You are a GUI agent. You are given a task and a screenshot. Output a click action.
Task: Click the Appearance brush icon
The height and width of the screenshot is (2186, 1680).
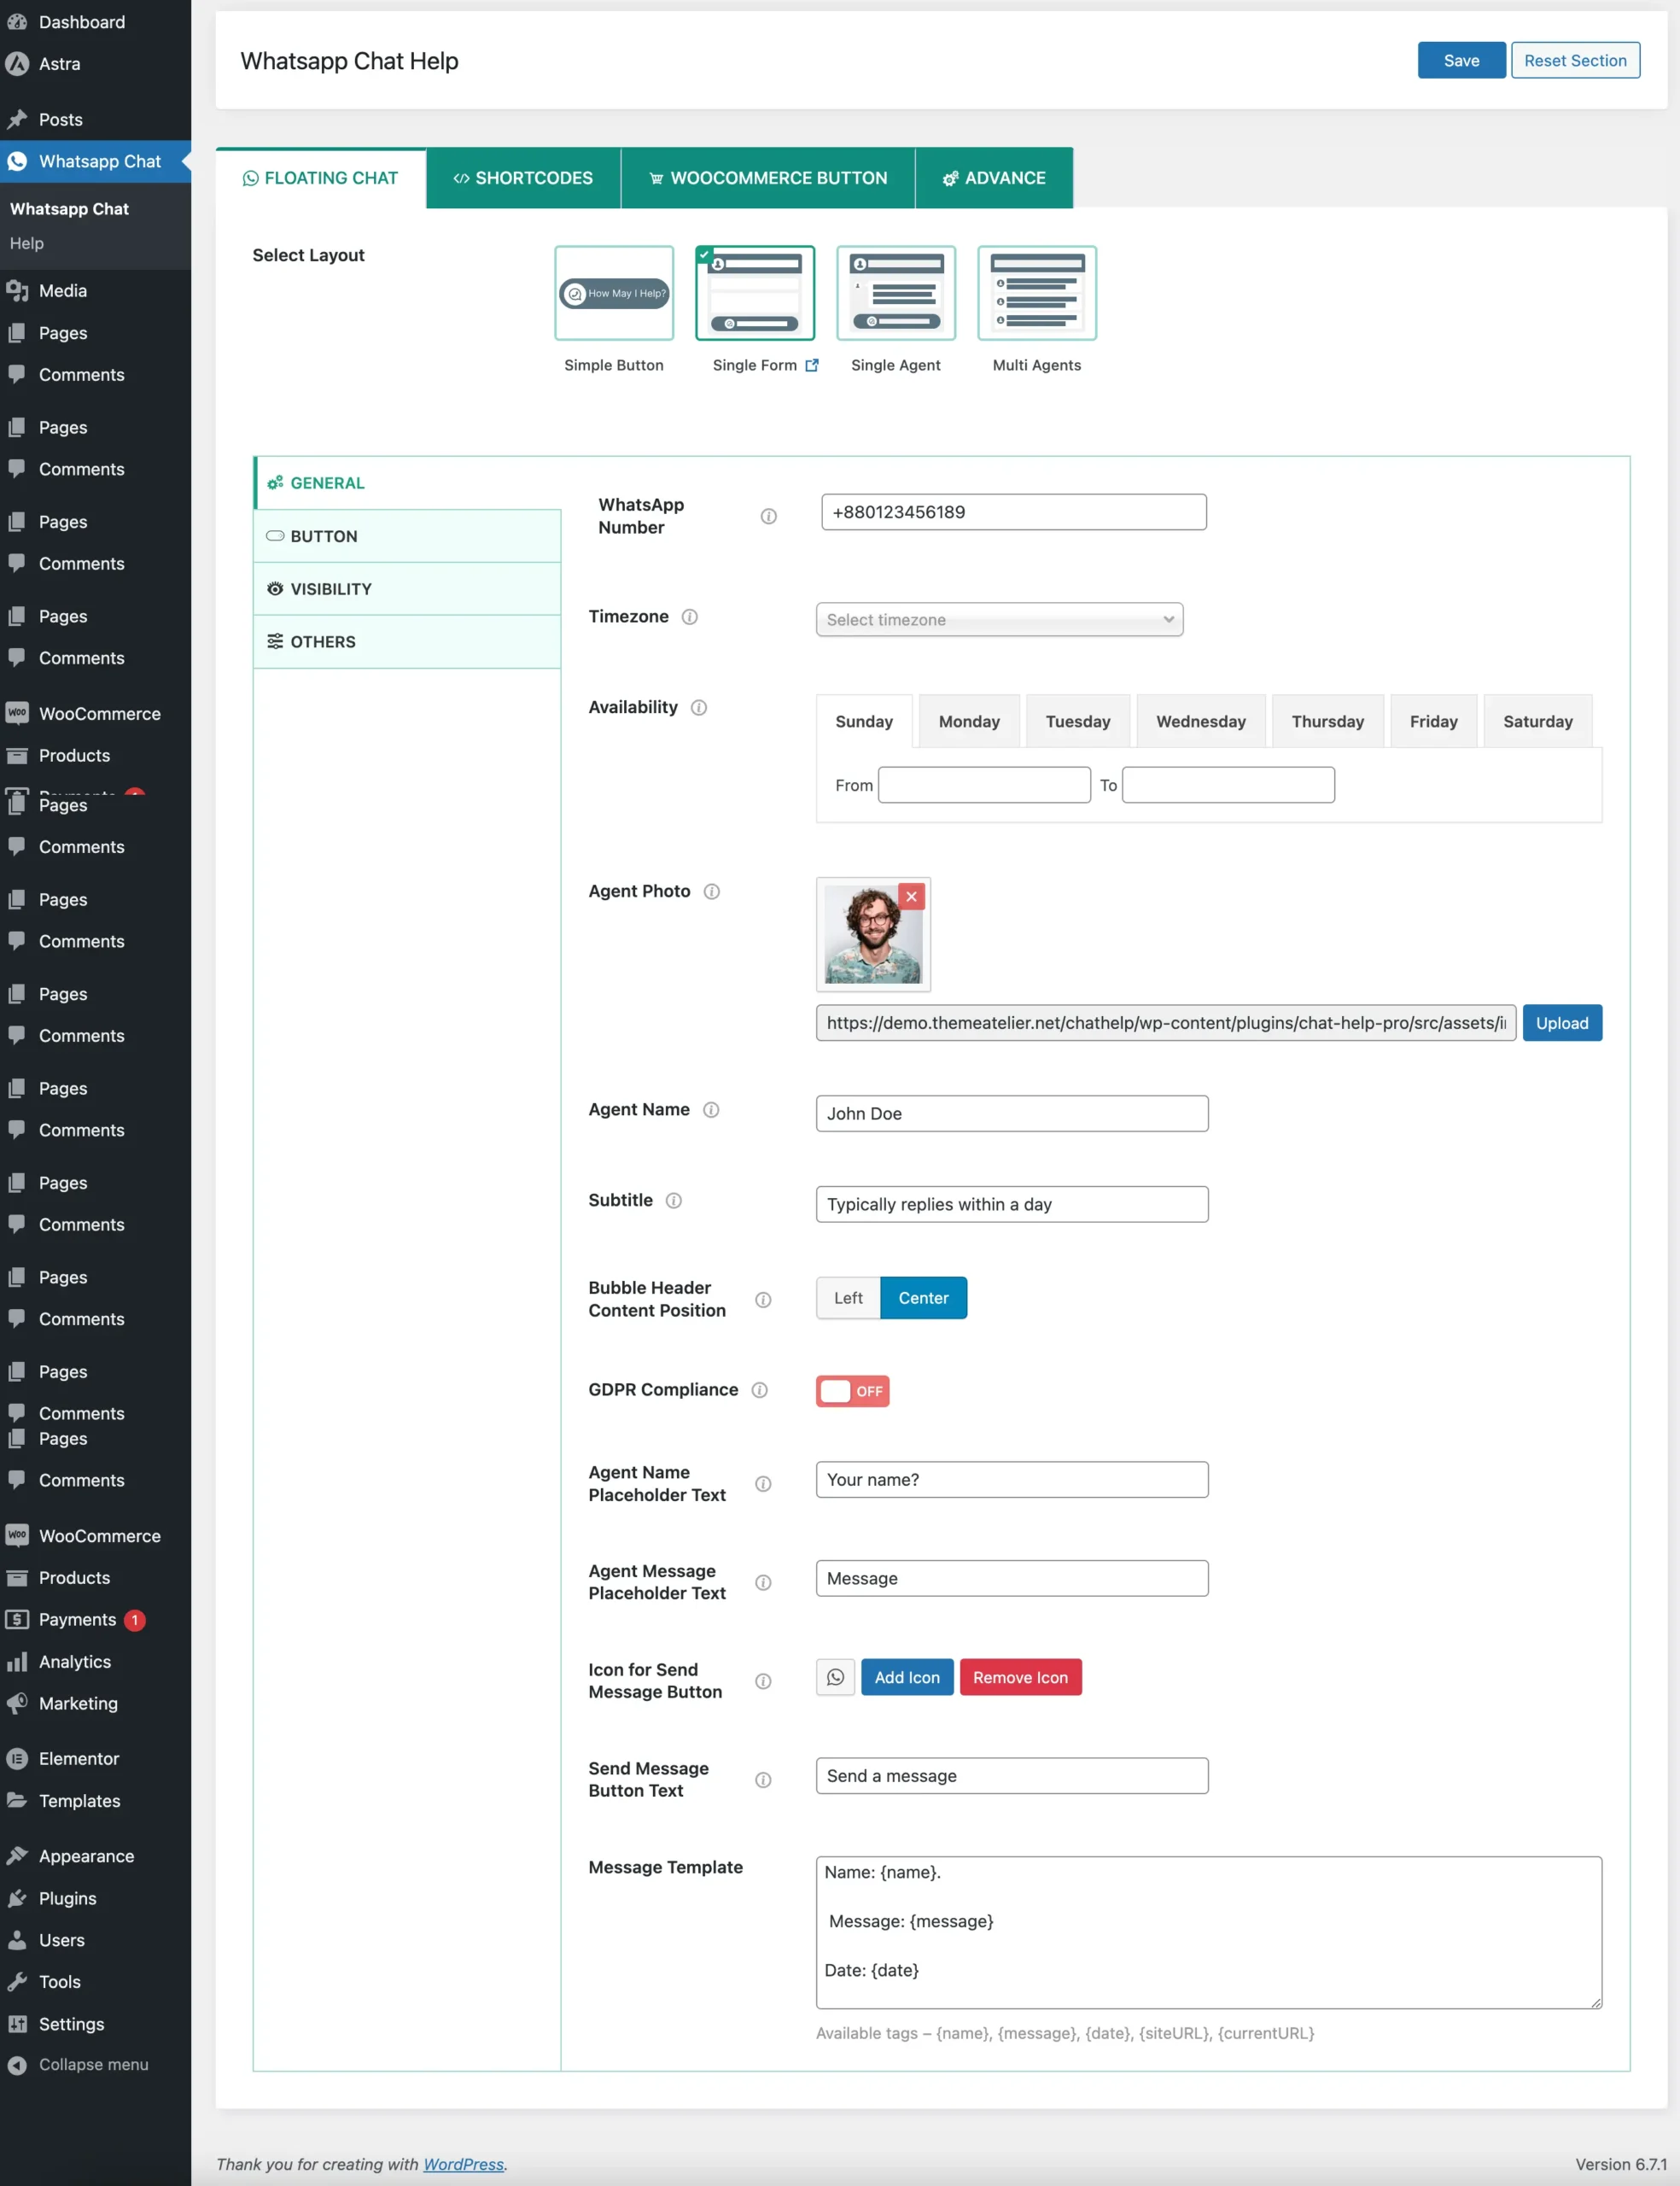(x=17, y=1857)
